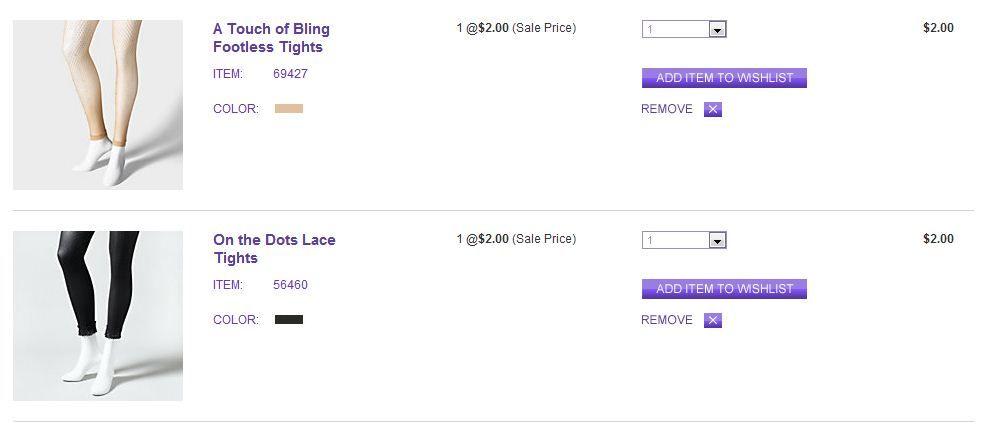Click item number 69427

(x=290, y=74)
